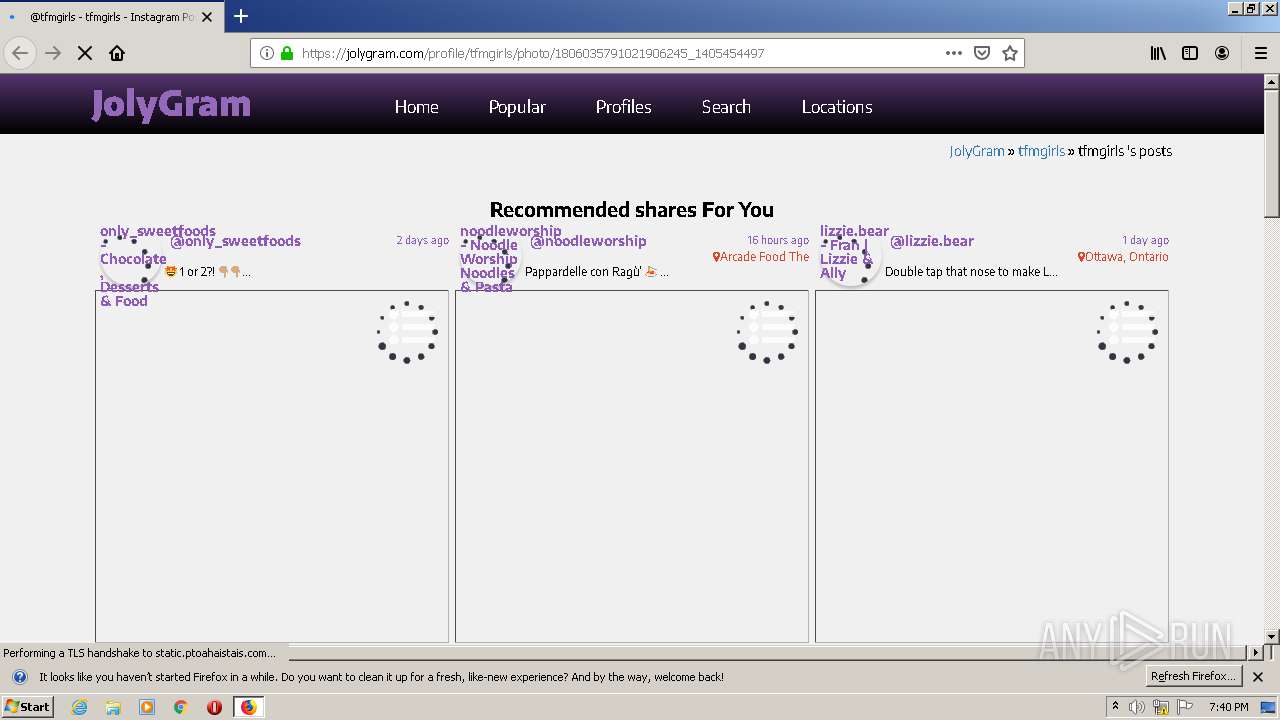The width and height of the screenshot is (1280, 720).
Task: Click the JolyGram logo
Action: coord(171,104)
